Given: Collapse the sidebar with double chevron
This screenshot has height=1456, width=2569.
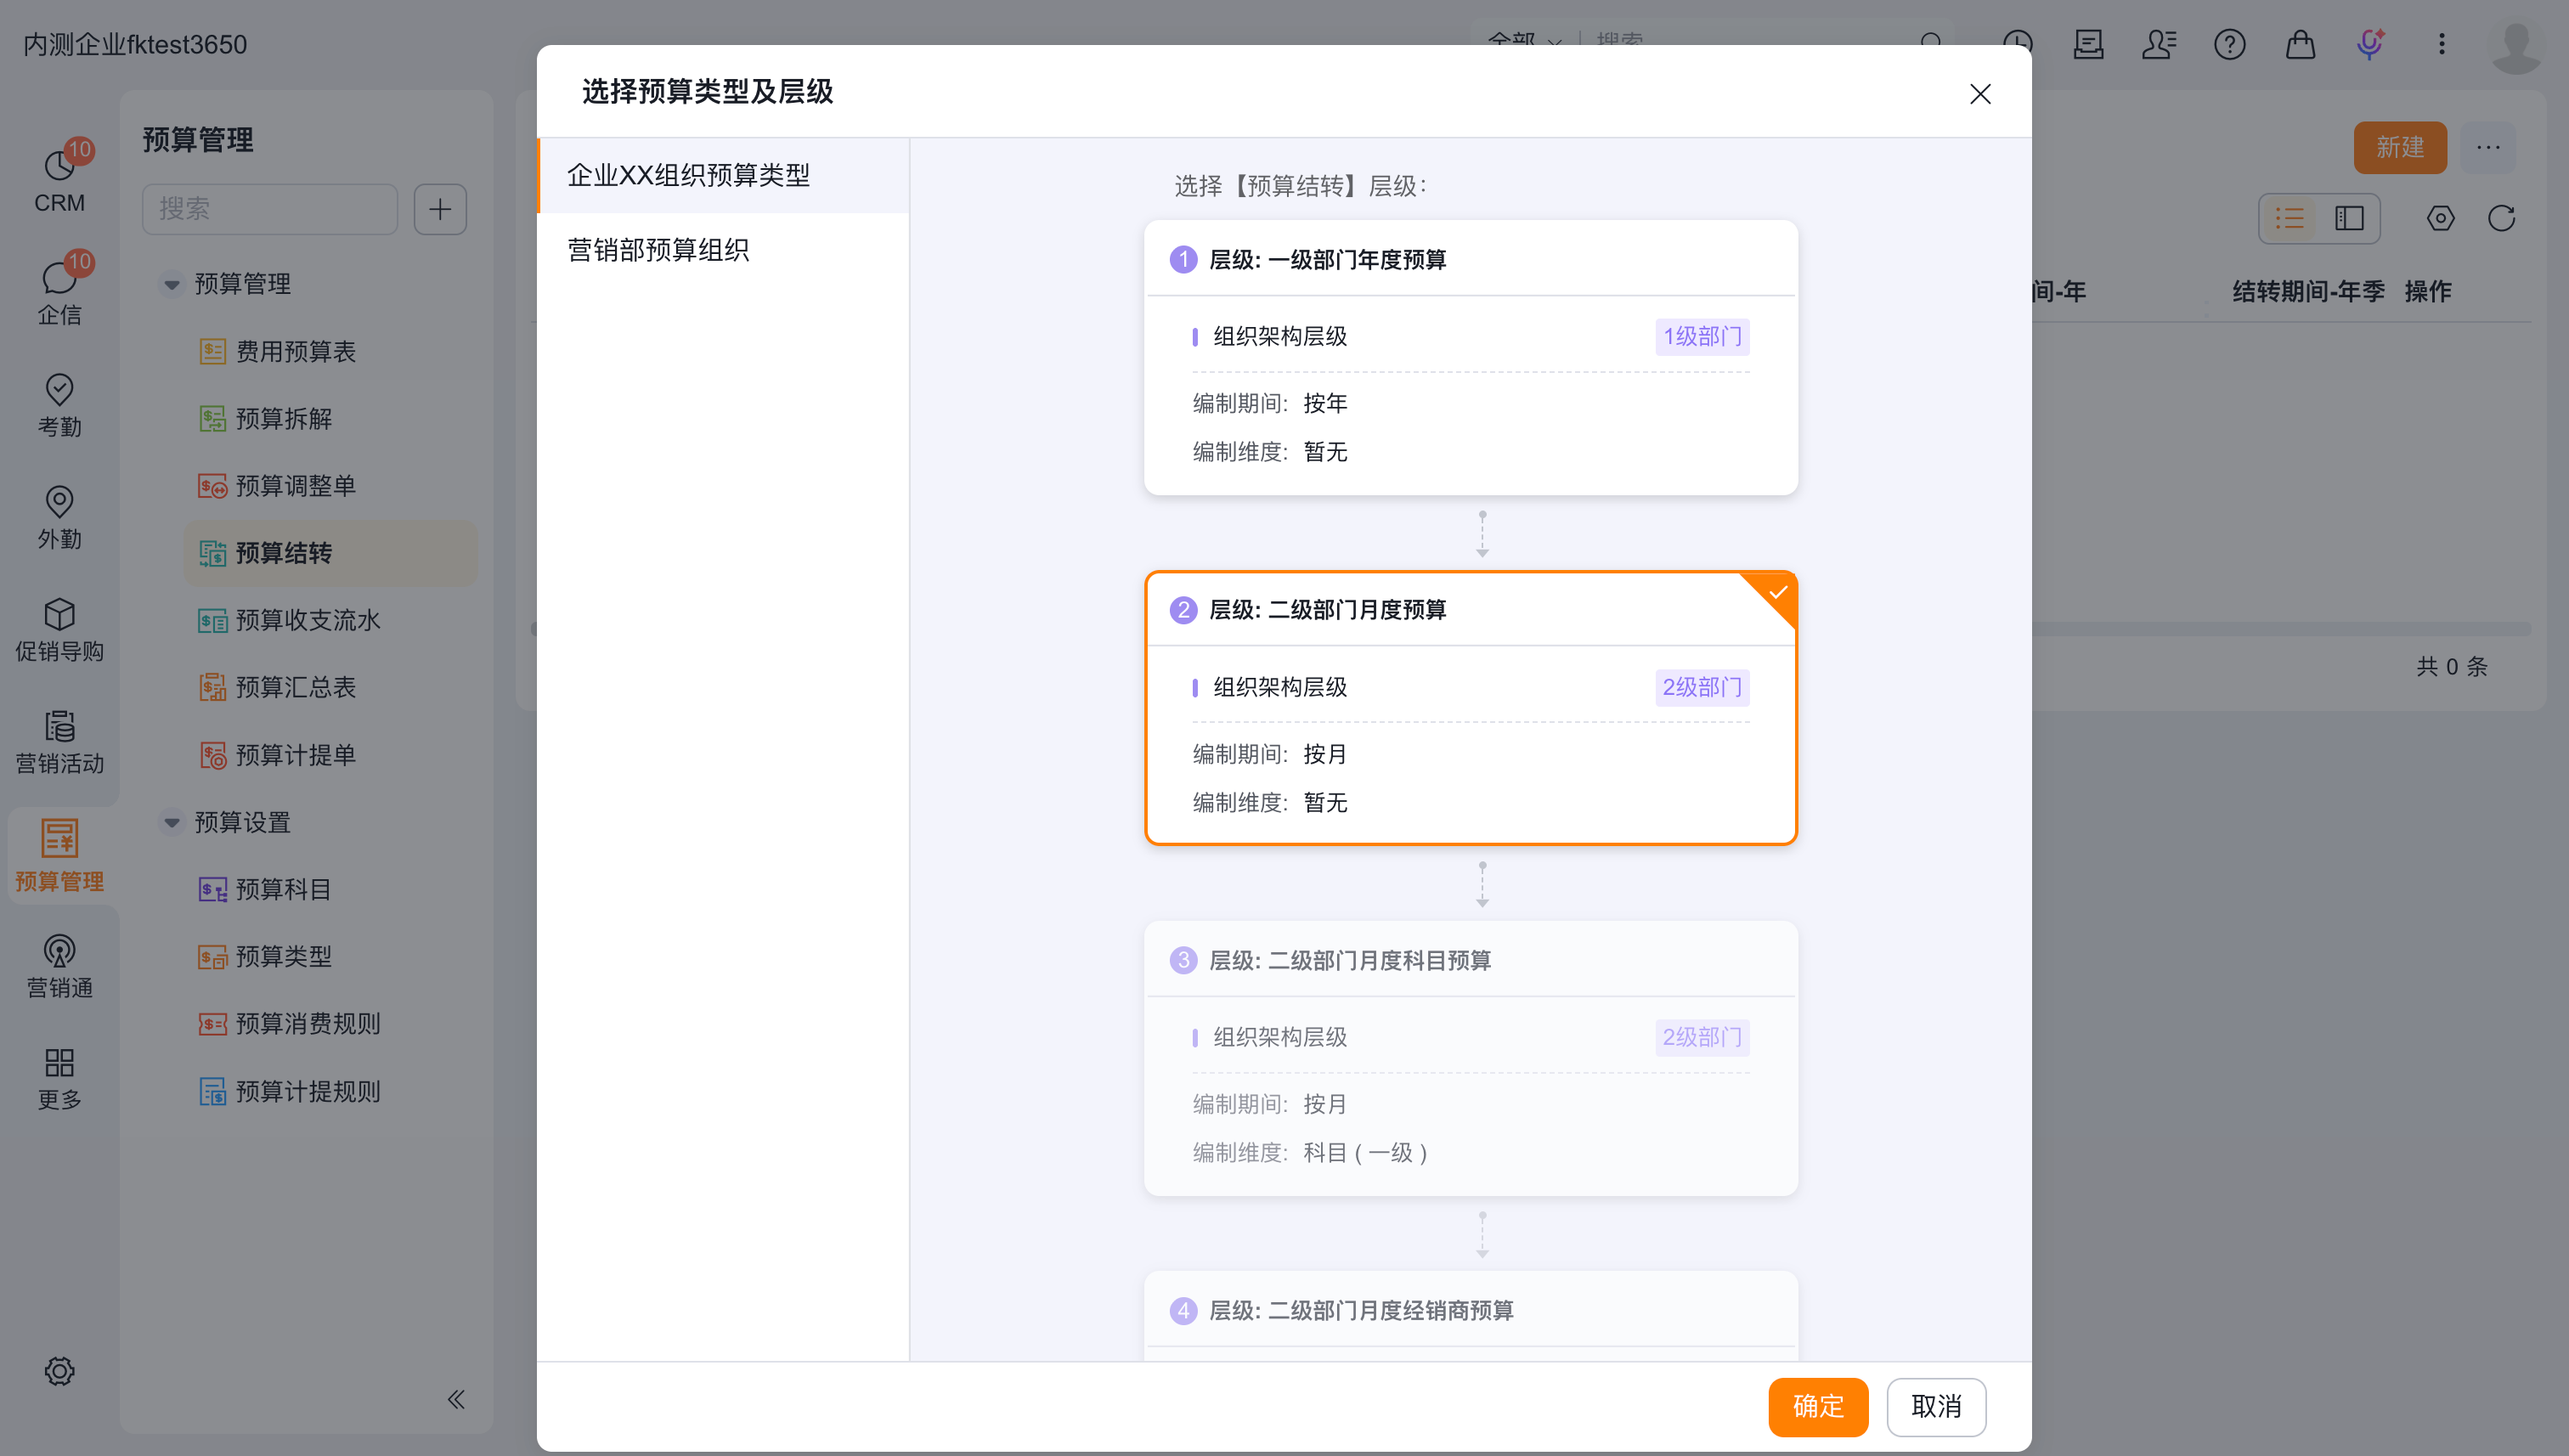Looking at the screenshot, I should point(456,1399).
